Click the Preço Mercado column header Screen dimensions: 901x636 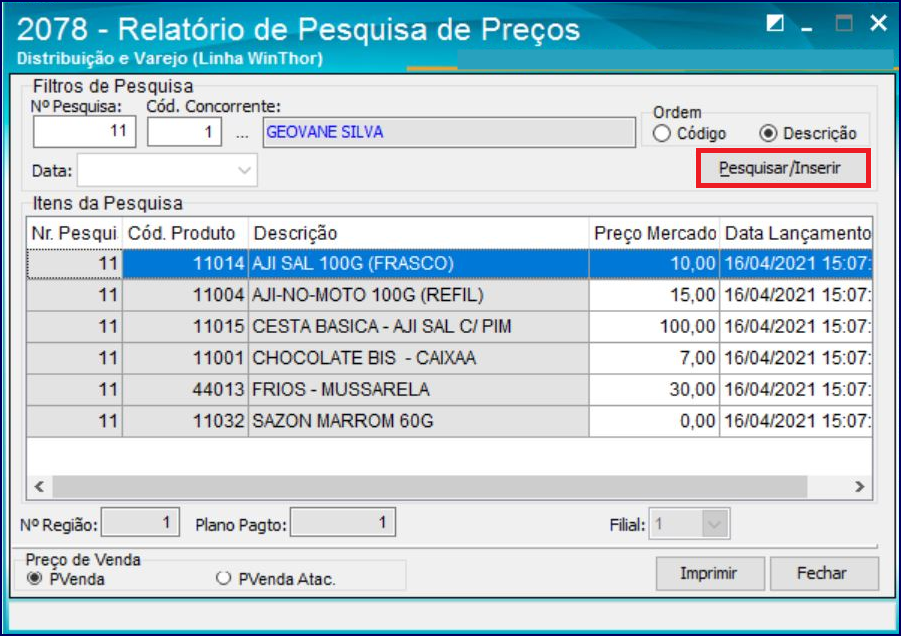point(654,233)
